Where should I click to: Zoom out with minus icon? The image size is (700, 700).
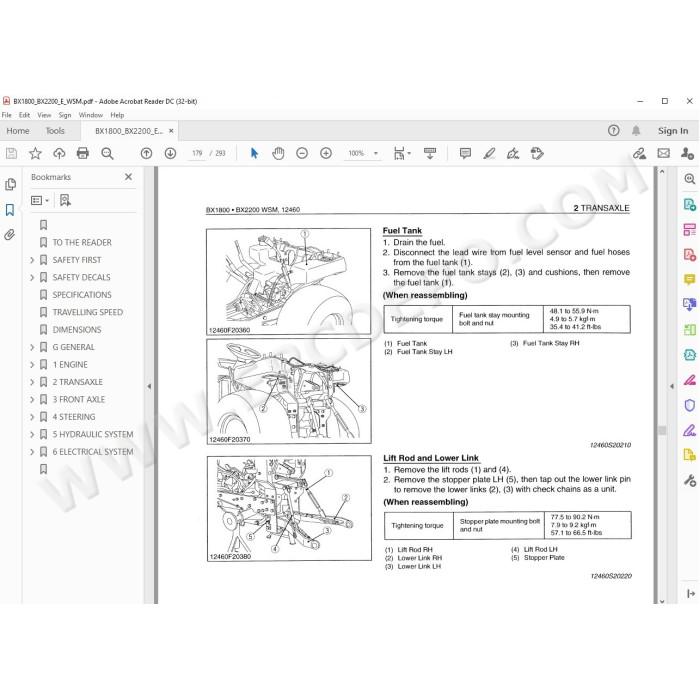point(302,154)
